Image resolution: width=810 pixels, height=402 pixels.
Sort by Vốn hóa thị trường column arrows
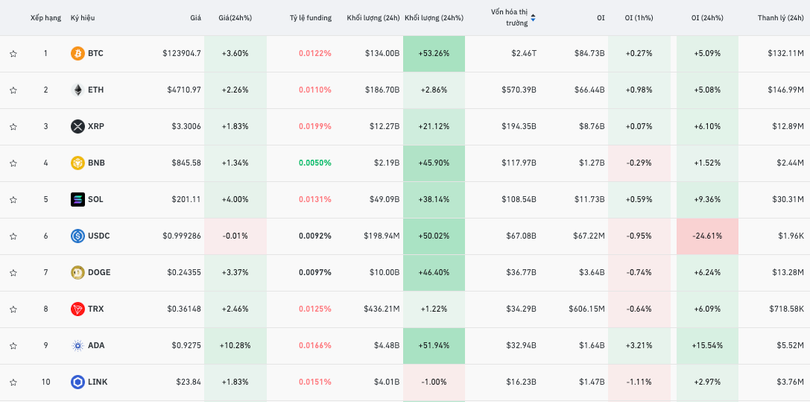tap(533, 18)
